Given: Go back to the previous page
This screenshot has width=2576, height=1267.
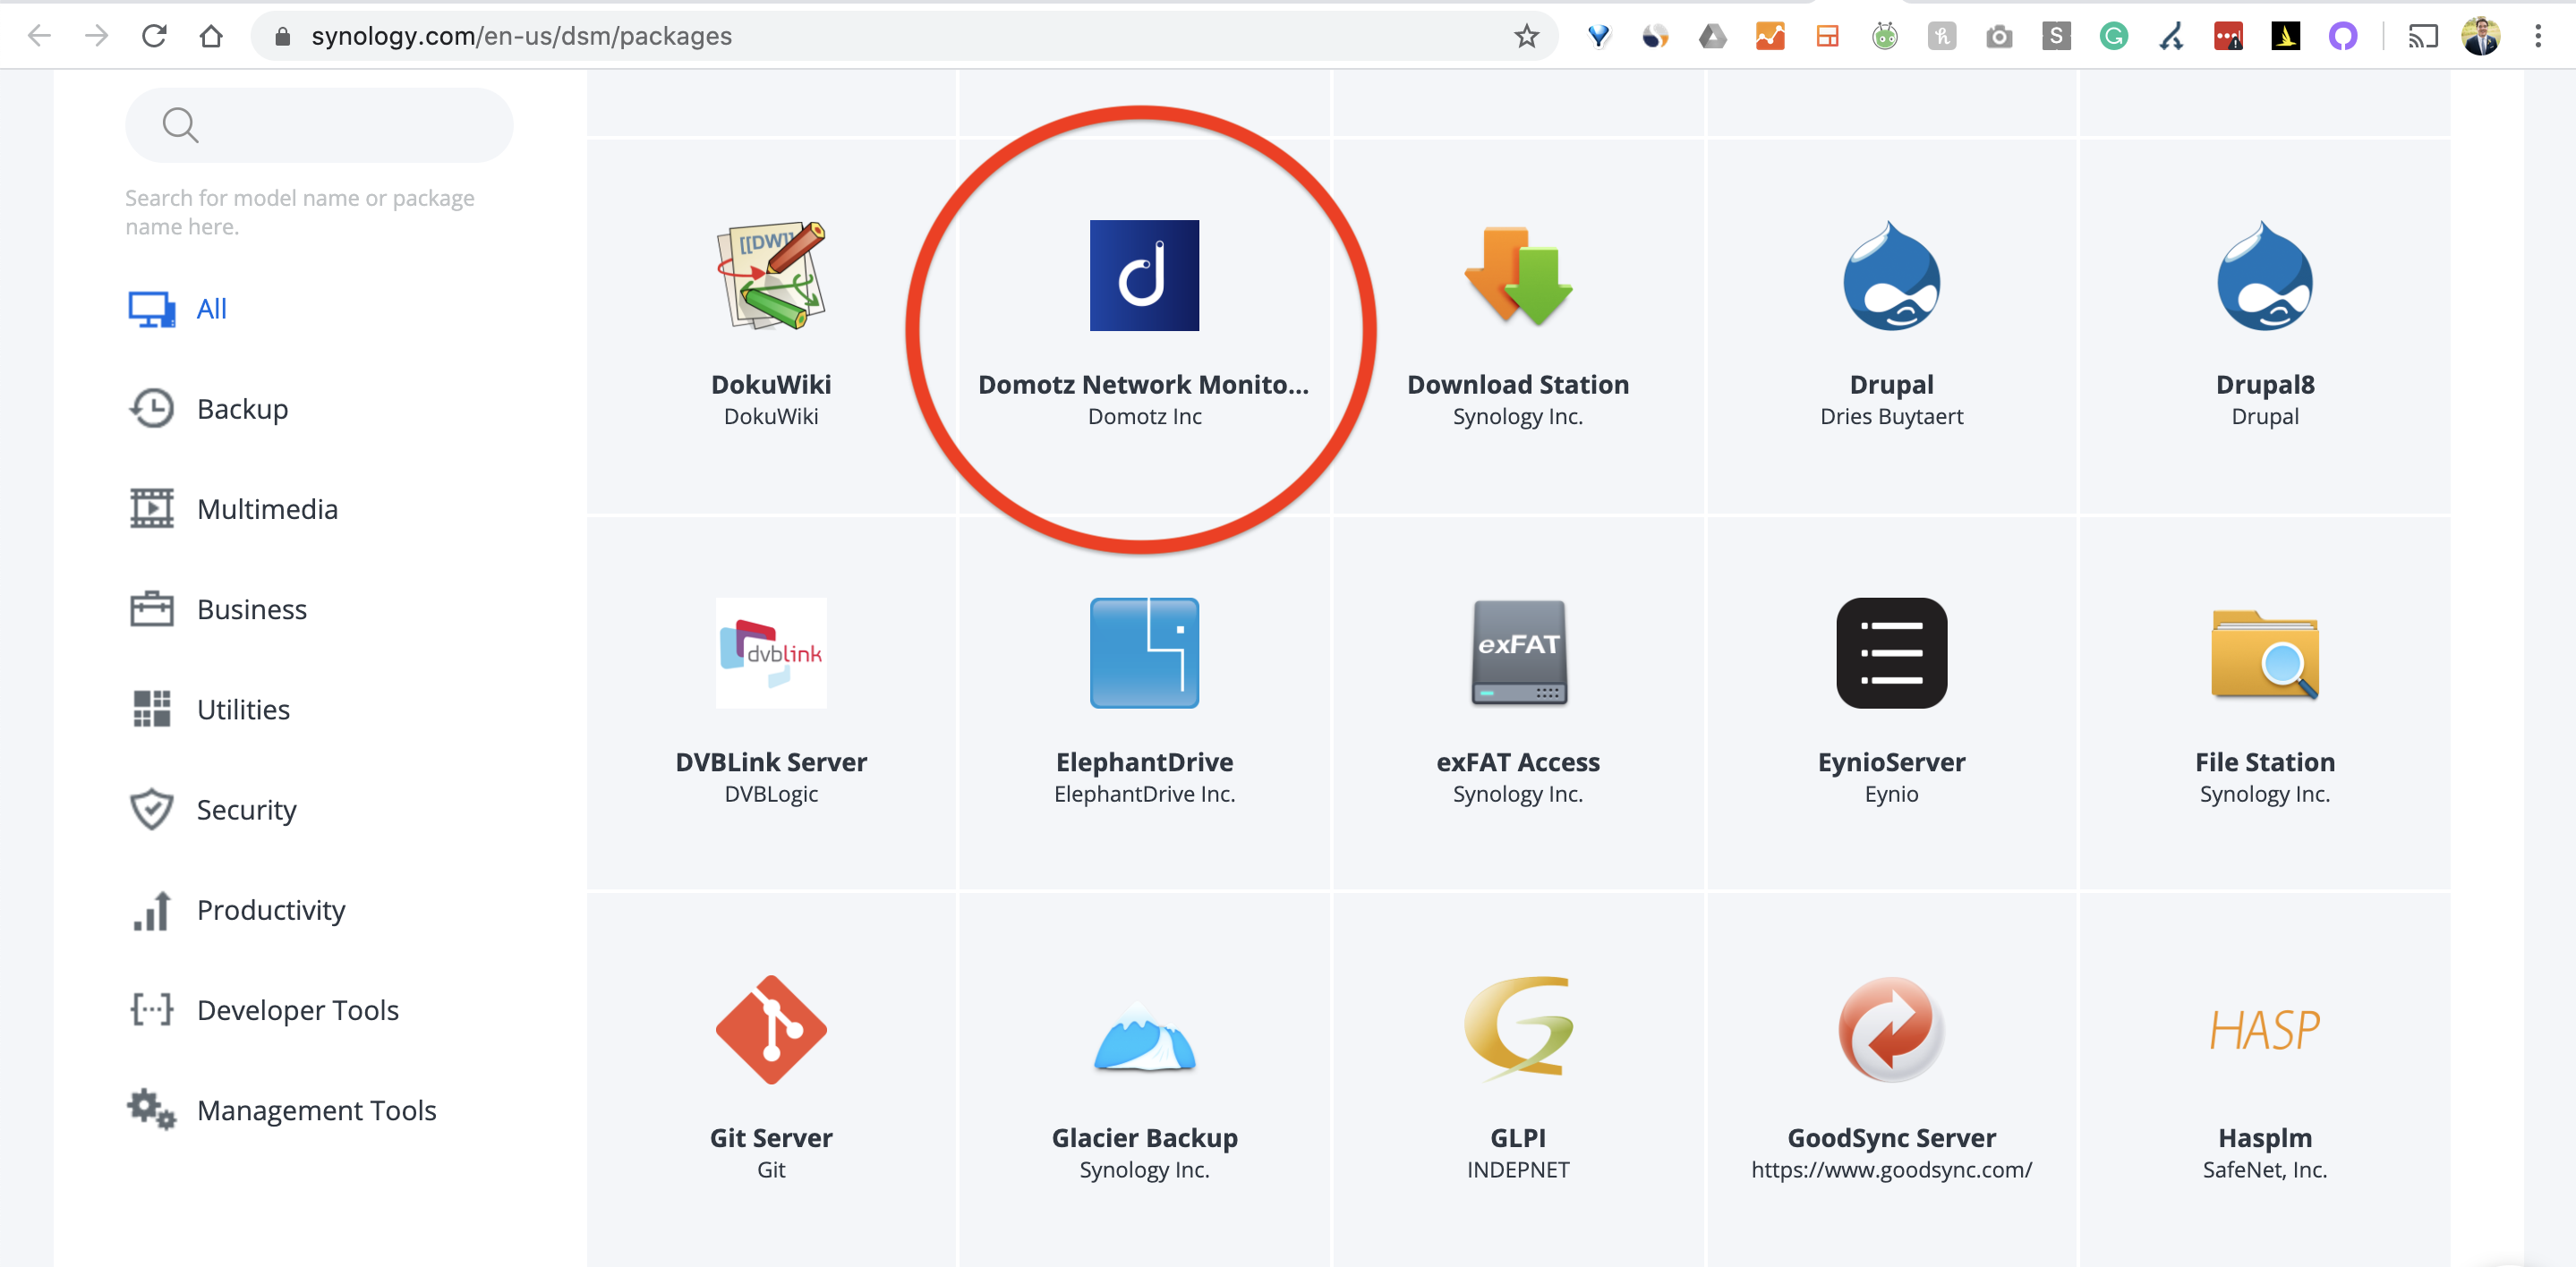Looking at the screenshot, I should pos(39,36).
